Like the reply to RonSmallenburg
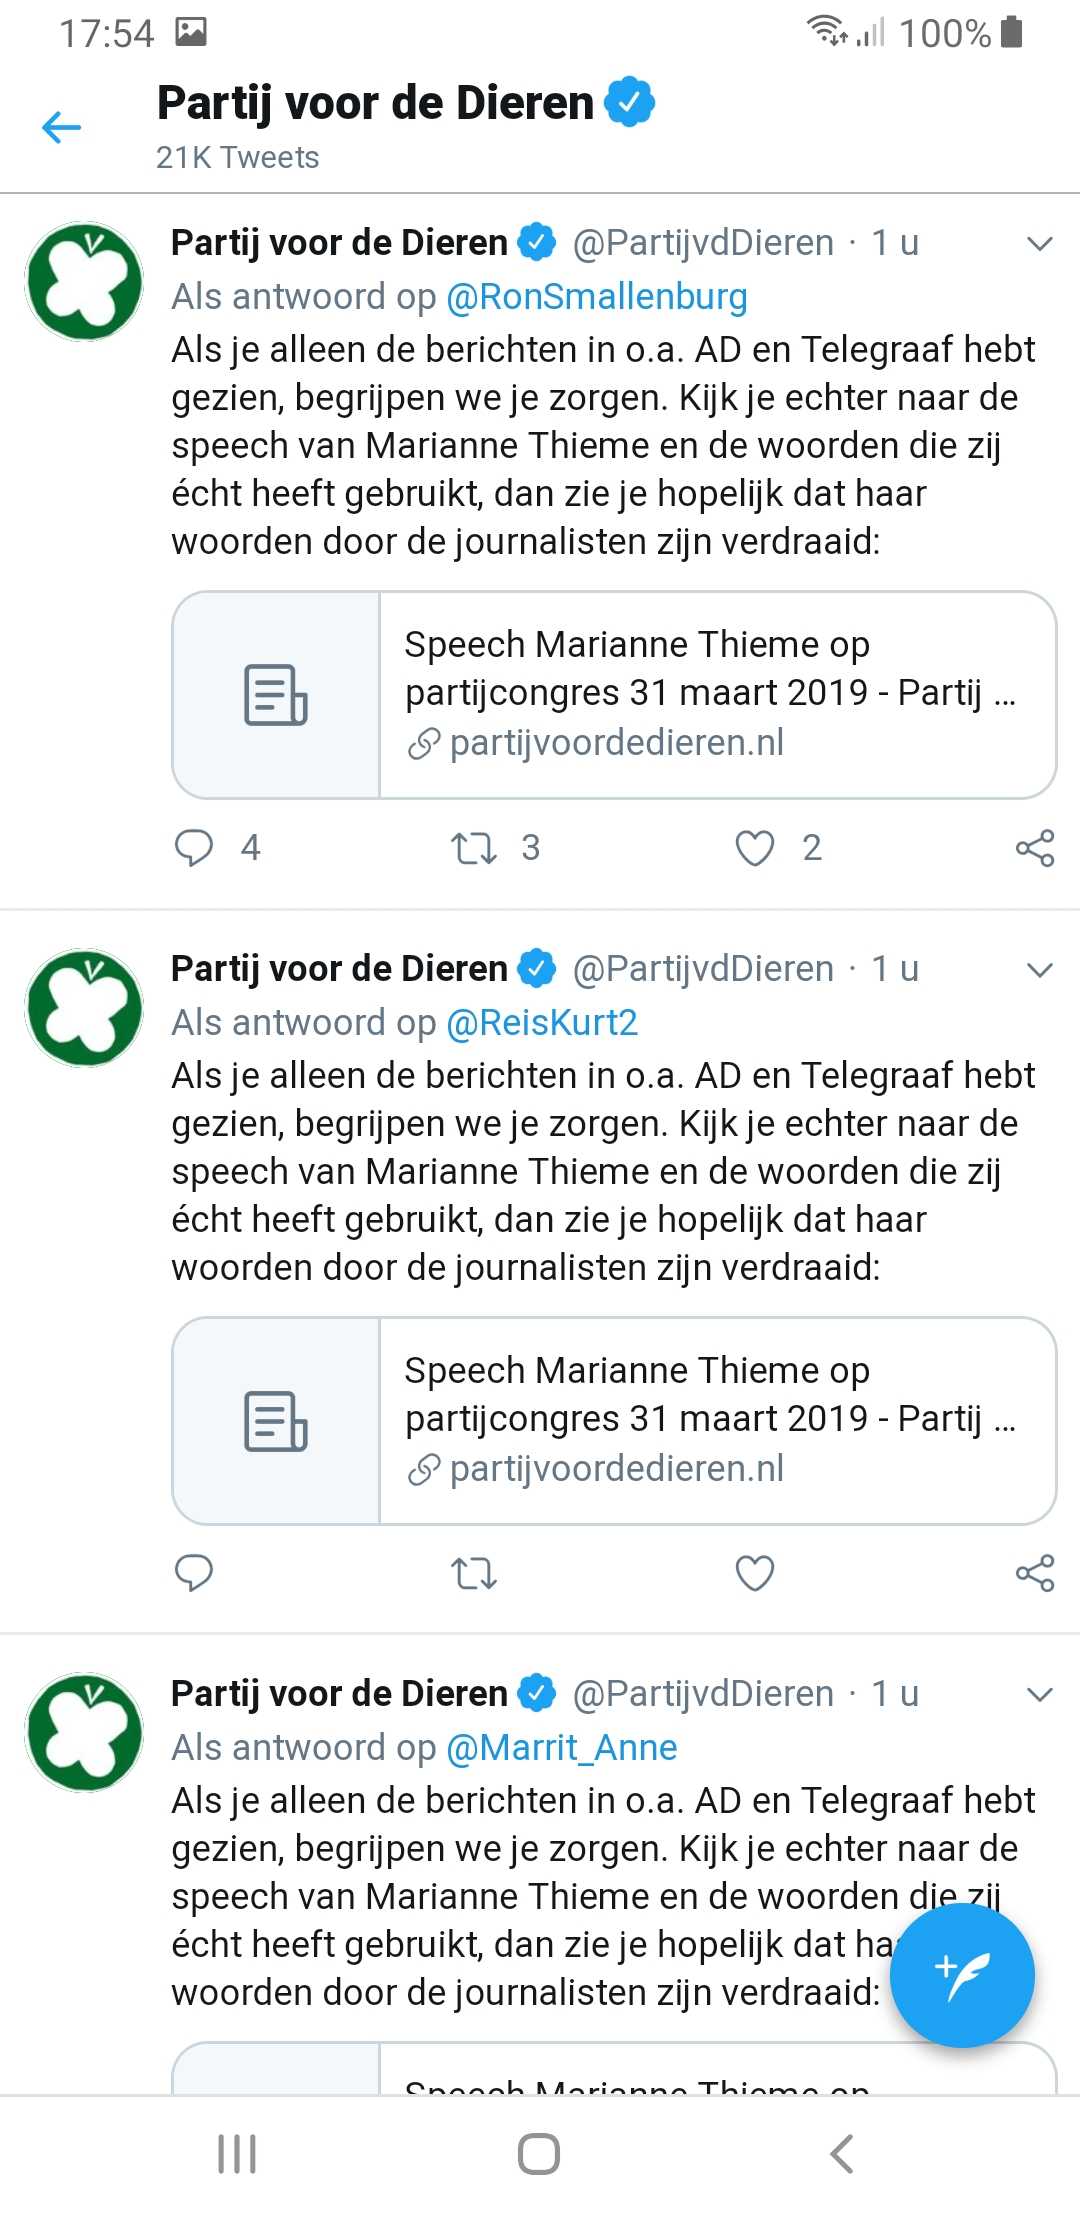The height and width of the screenshot is (2220, 1080). tap(755, 848)
